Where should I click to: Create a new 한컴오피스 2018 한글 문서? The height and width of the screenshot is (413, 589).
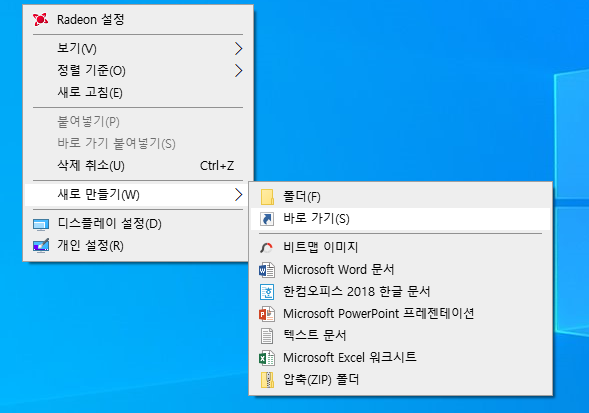pyautogui.click(x=400, y=292)
